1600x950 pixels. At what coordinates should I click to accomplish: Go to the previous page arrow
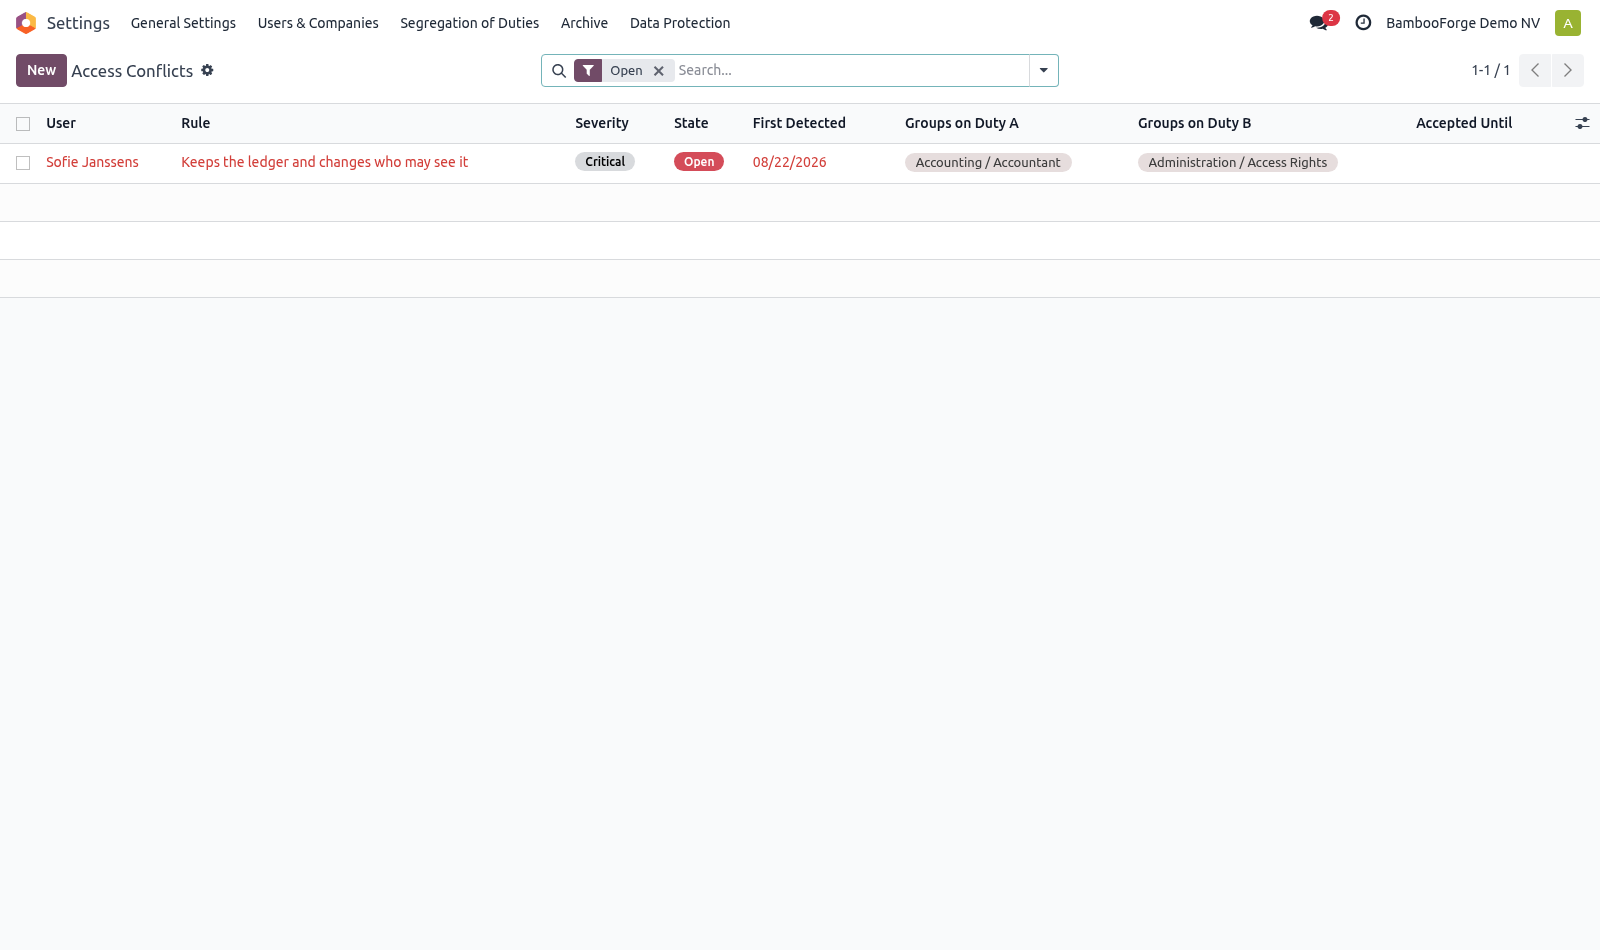point(1535,70)
